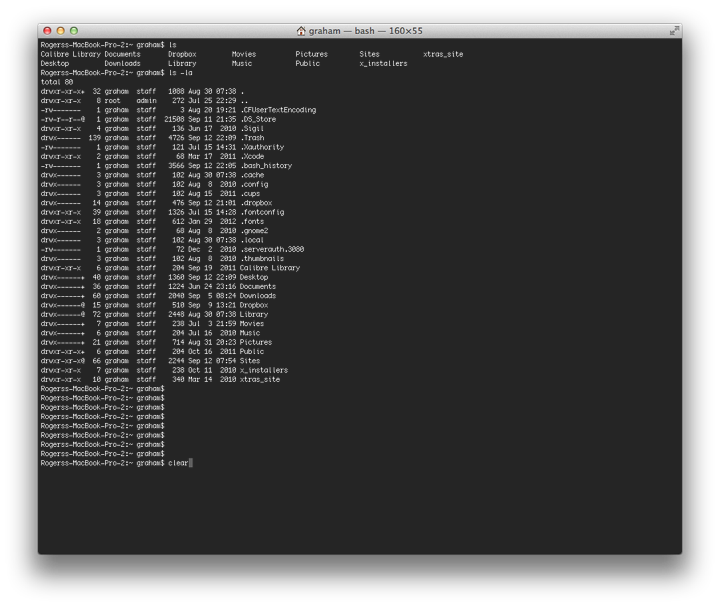This screenshot has width=720, height=607.
Task: Click the red close window button
Action: [x=47, y=31]
